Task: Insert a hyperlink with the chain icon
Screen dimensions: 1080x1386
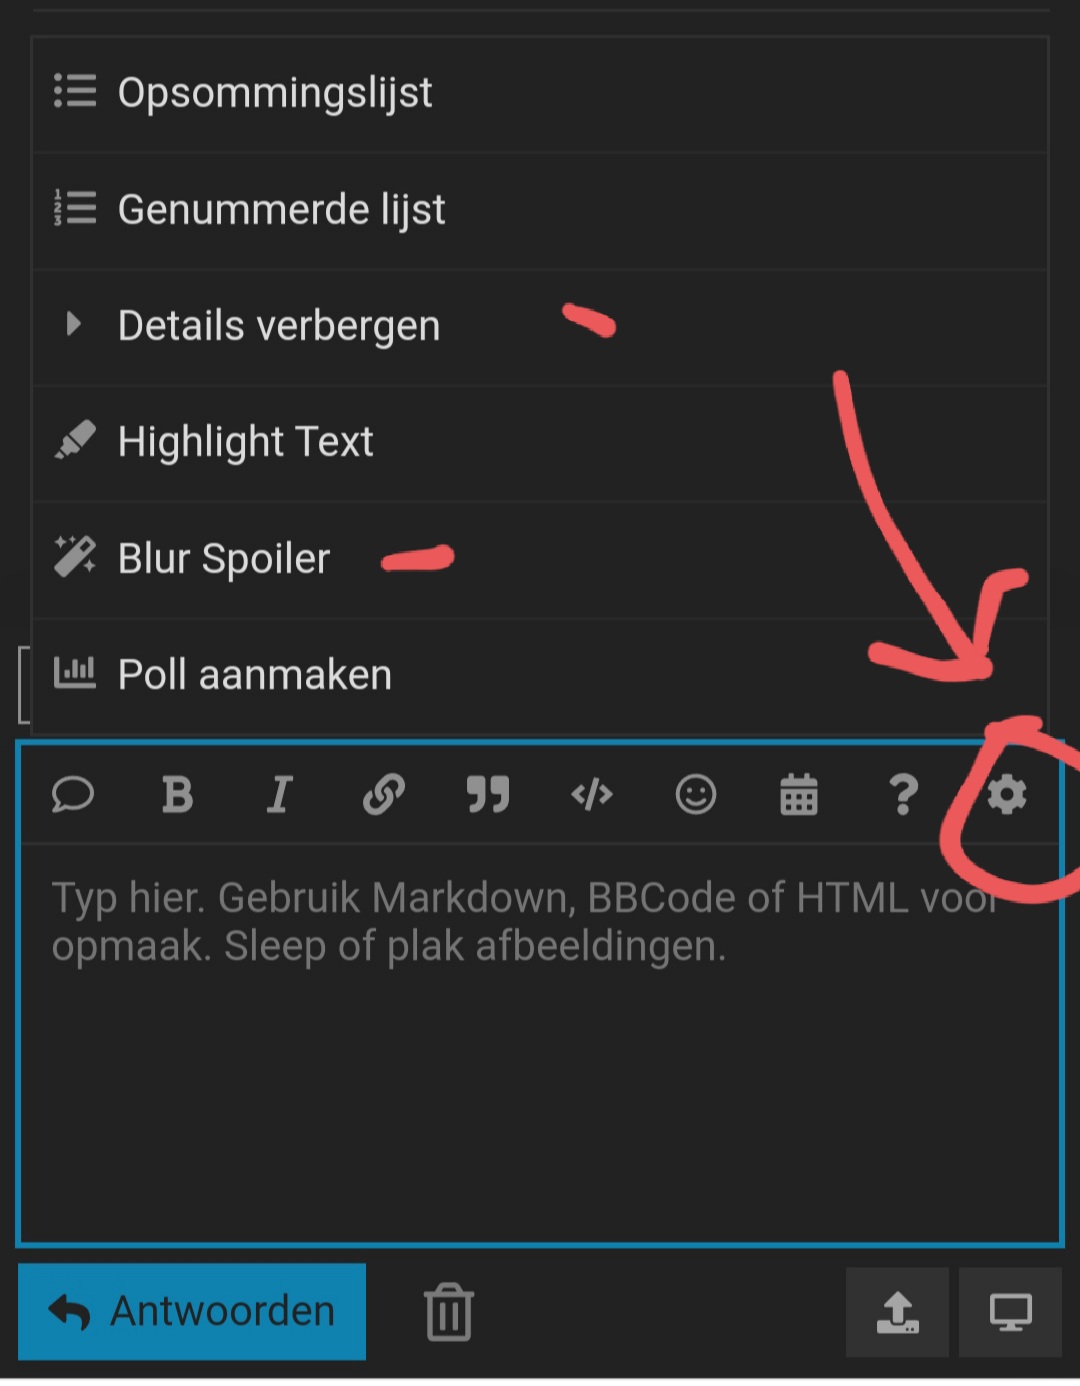Action: coord(384,795)
